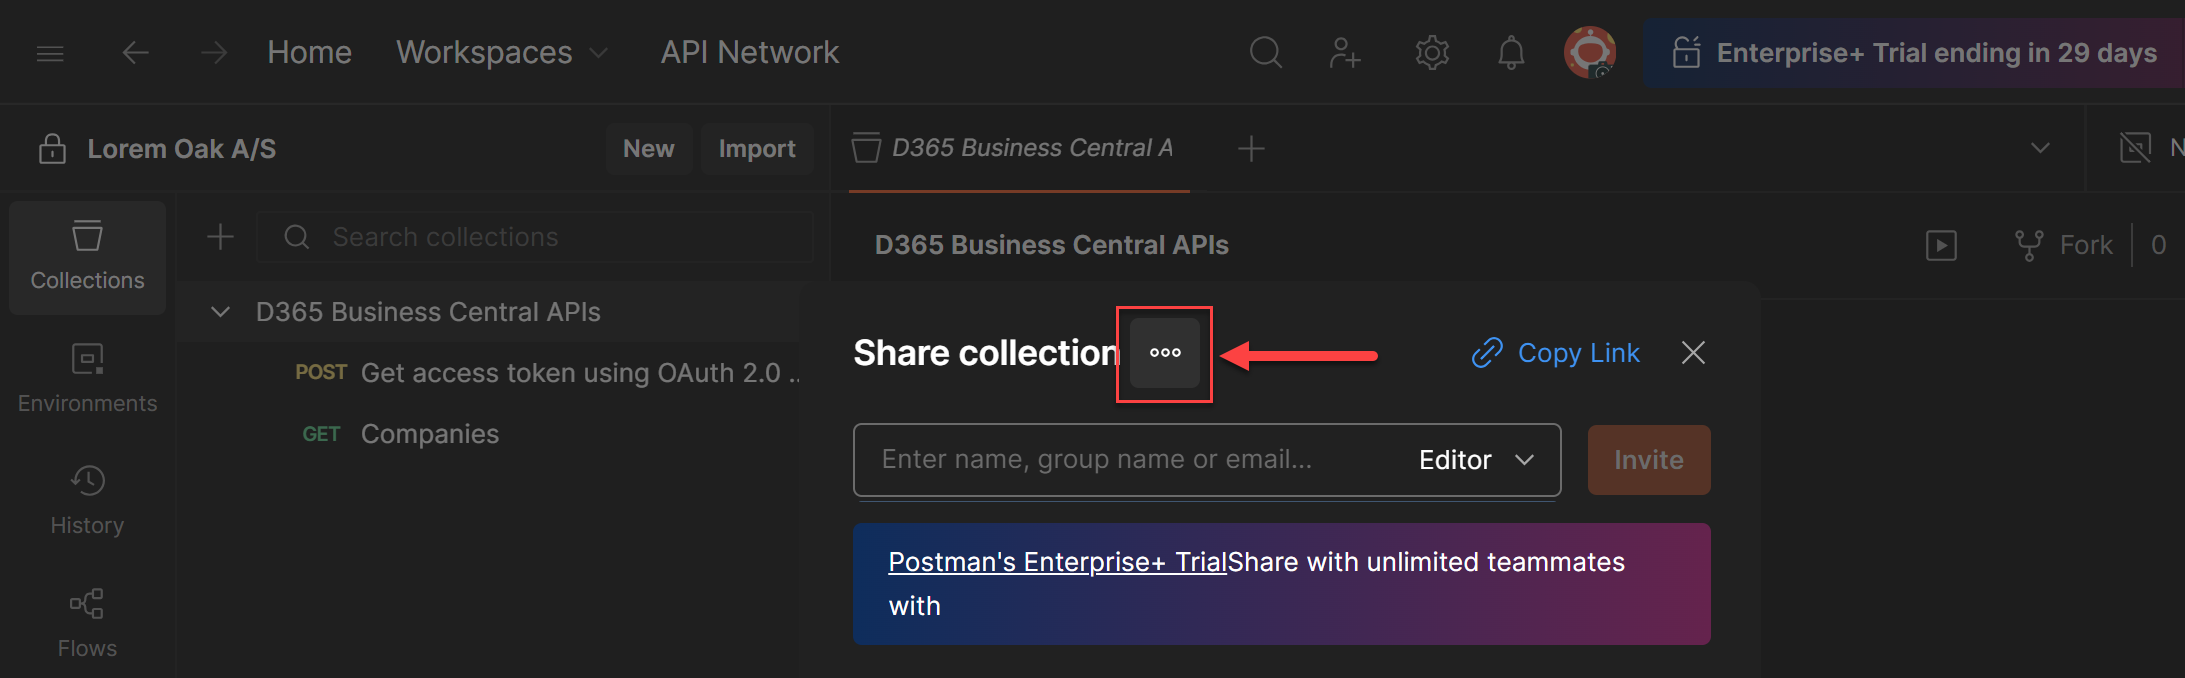Image resolution: width=2185 pixels, height=678 pixels.
Task: Open API Network
Action: click(750, 52)
